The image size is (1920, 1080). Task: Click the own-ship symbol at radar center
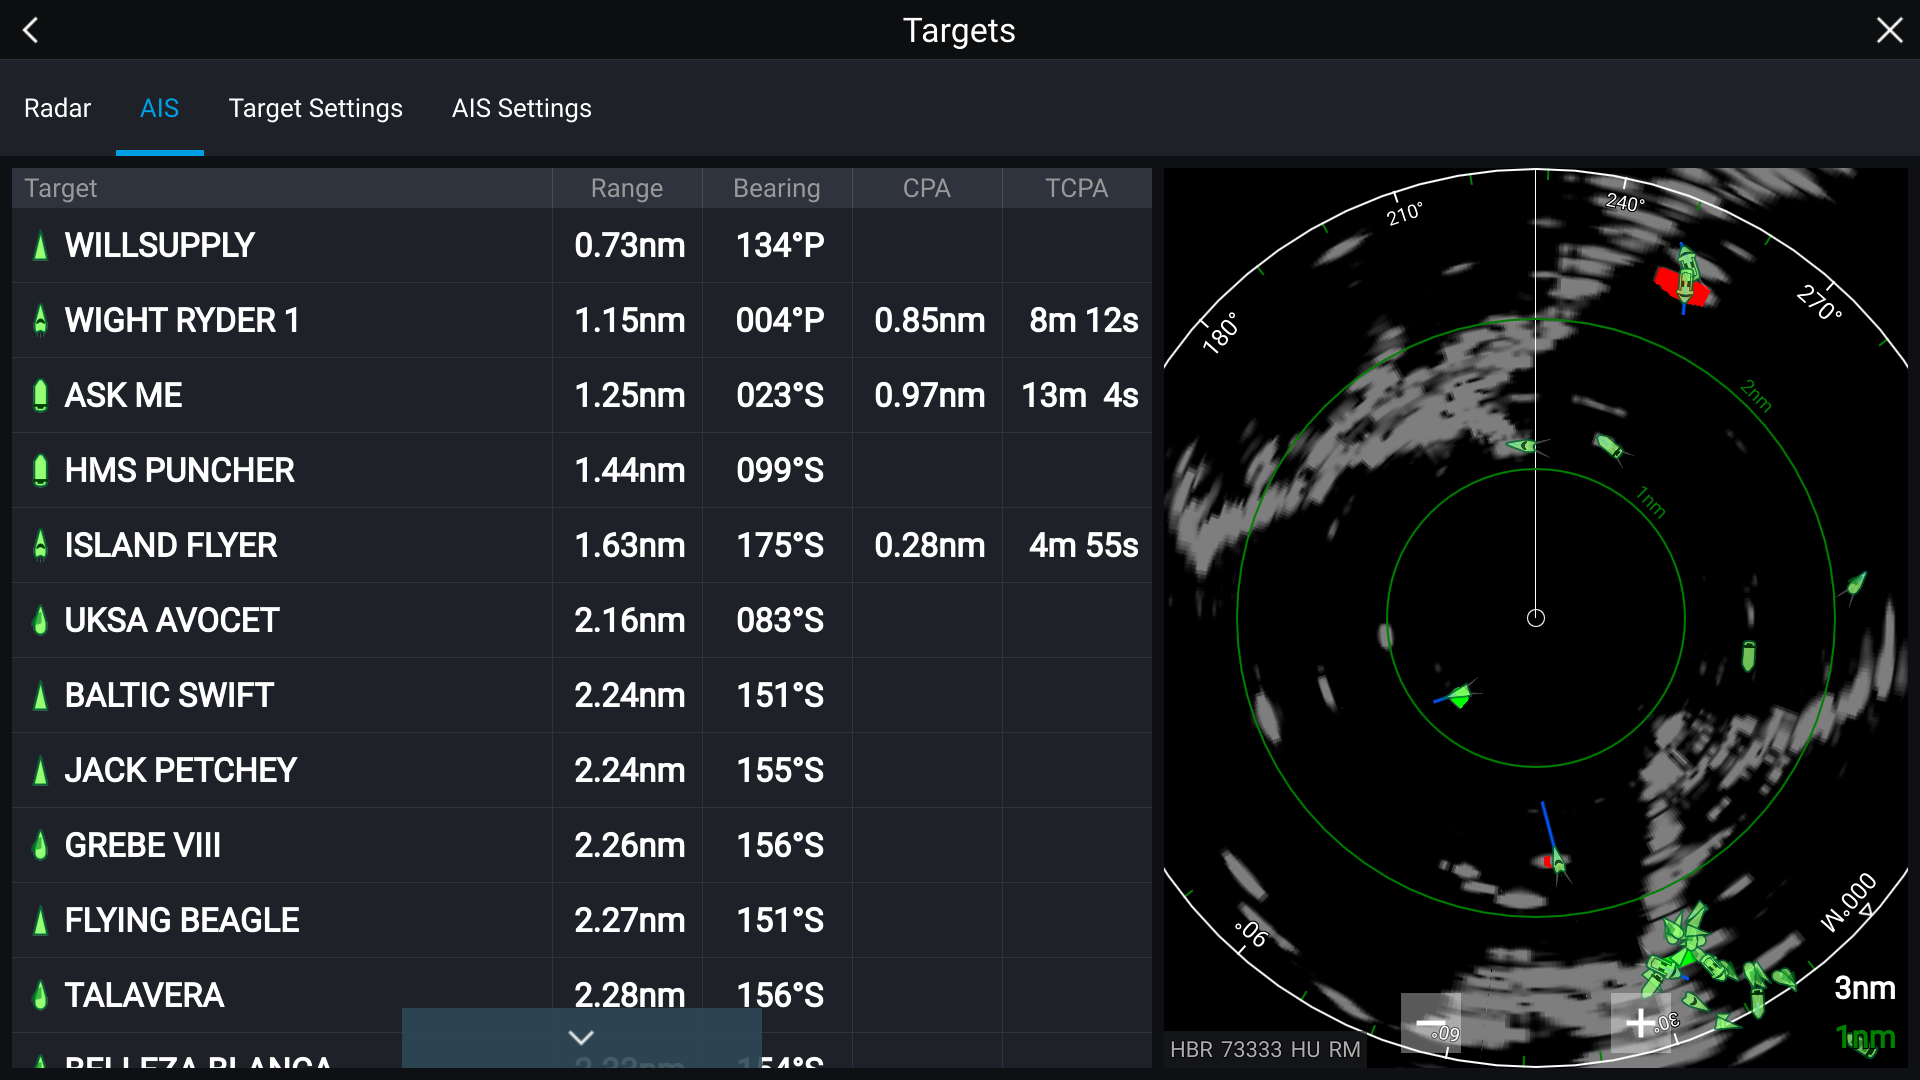(1535, 618)
